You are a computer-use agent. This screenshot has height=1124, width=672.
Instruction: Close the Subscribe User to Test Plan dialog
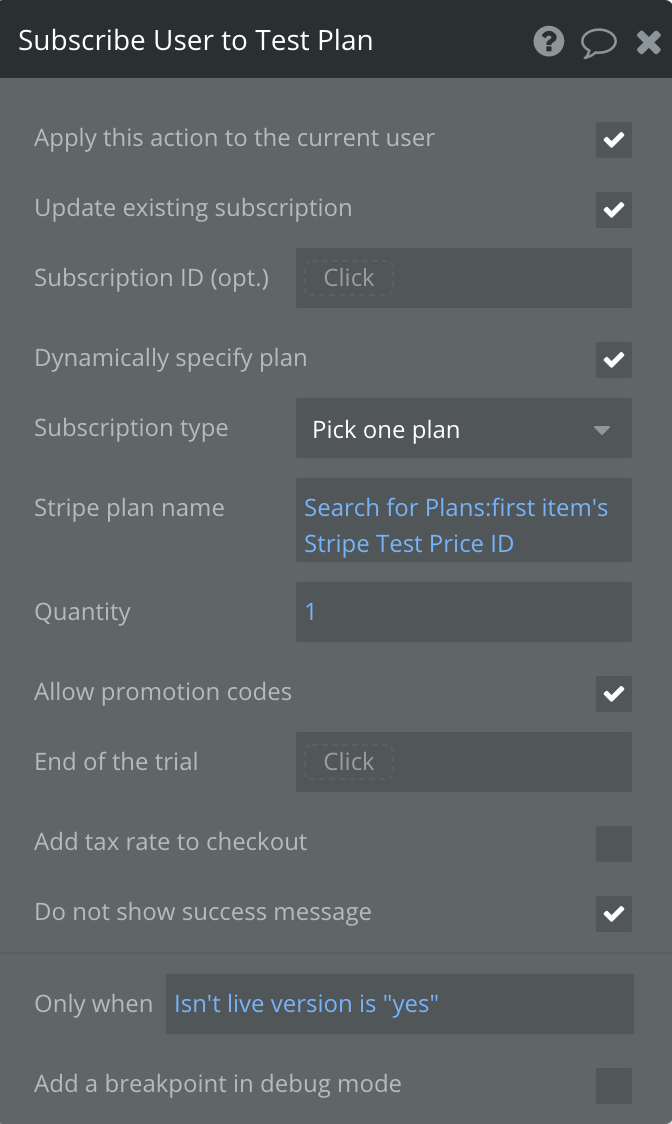click(x=647, y=42)
